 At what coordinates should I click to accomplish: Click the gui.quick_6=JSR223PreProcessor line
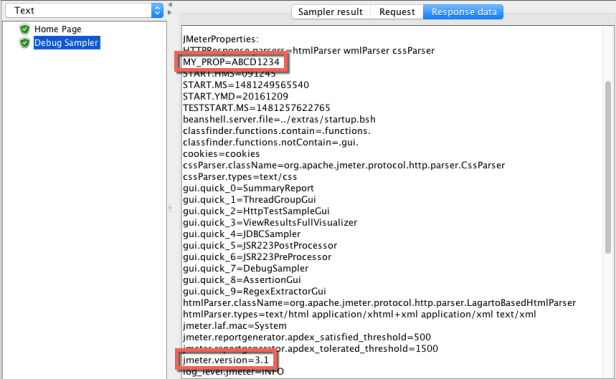point(257,257)
